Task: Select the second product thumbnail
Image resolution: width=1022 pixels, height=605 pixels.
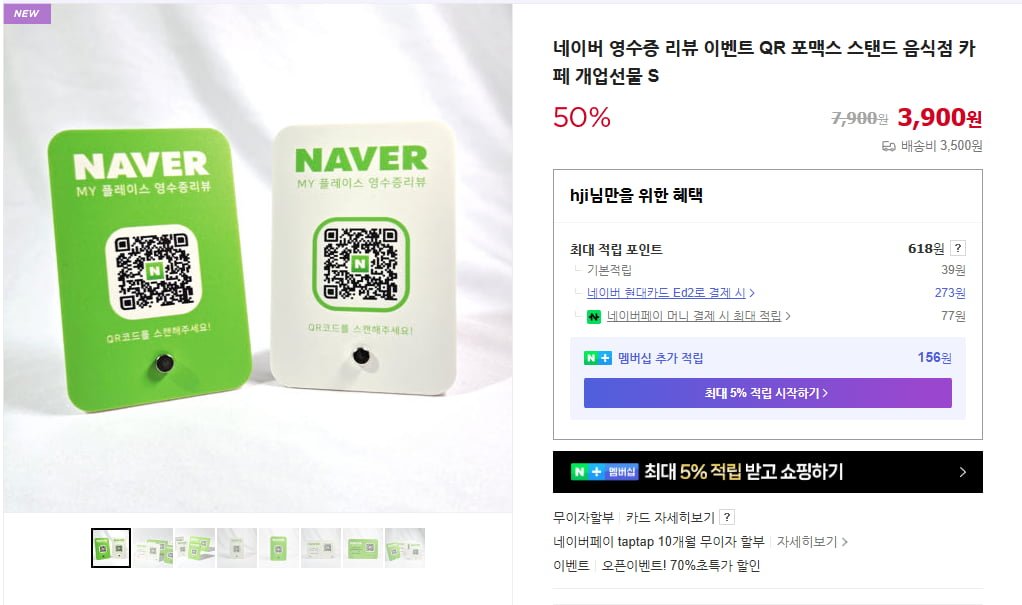Action: [x=153, y=548]
